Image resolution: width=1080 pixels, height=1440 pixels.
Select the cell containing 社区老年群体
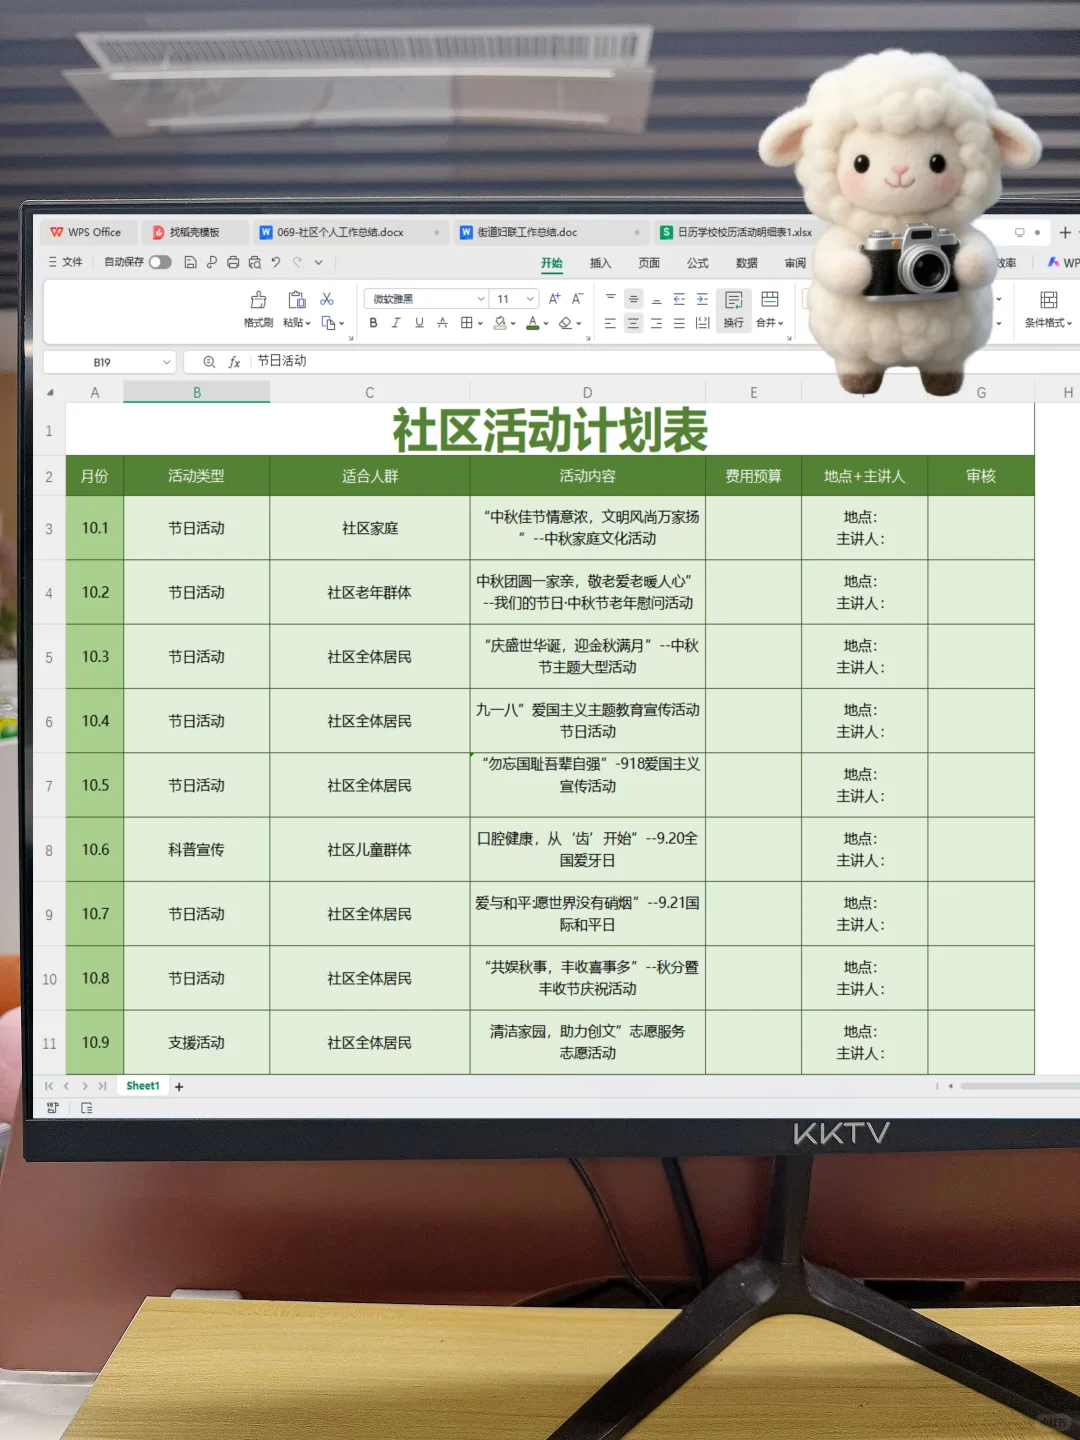click(x=370, y=592)
